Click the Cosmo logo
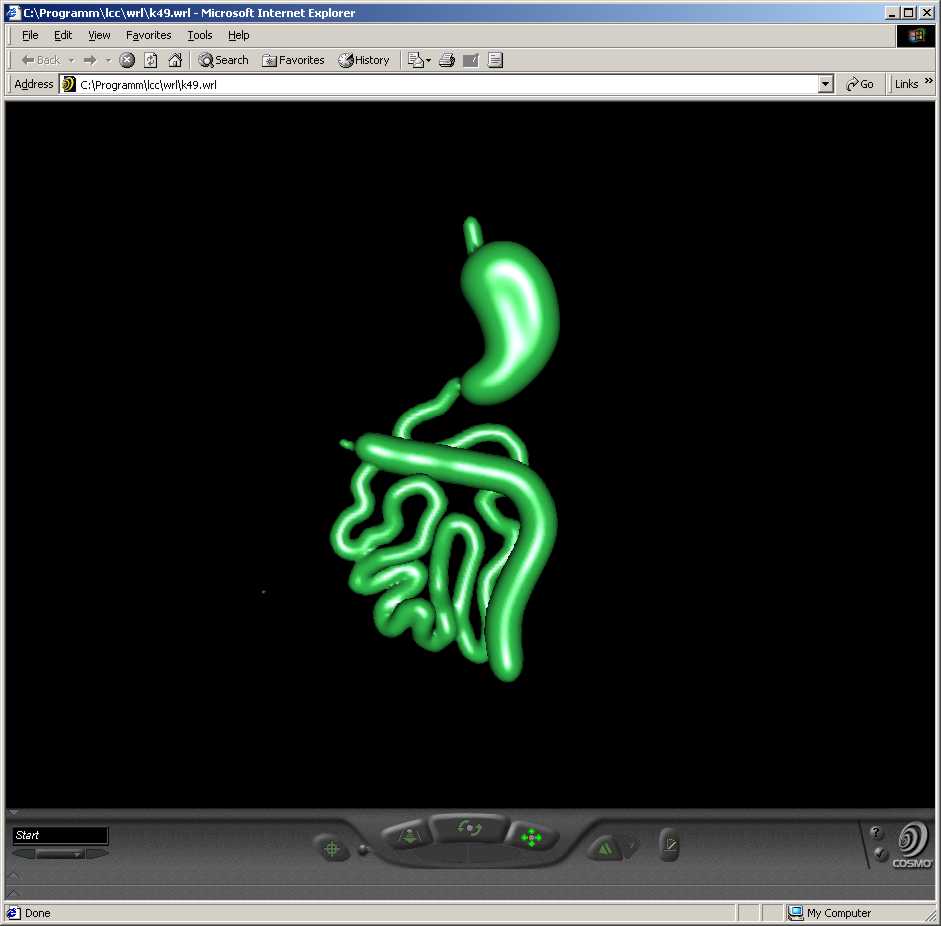Screen dimensions: 941x926 click(x=912, y=845)
